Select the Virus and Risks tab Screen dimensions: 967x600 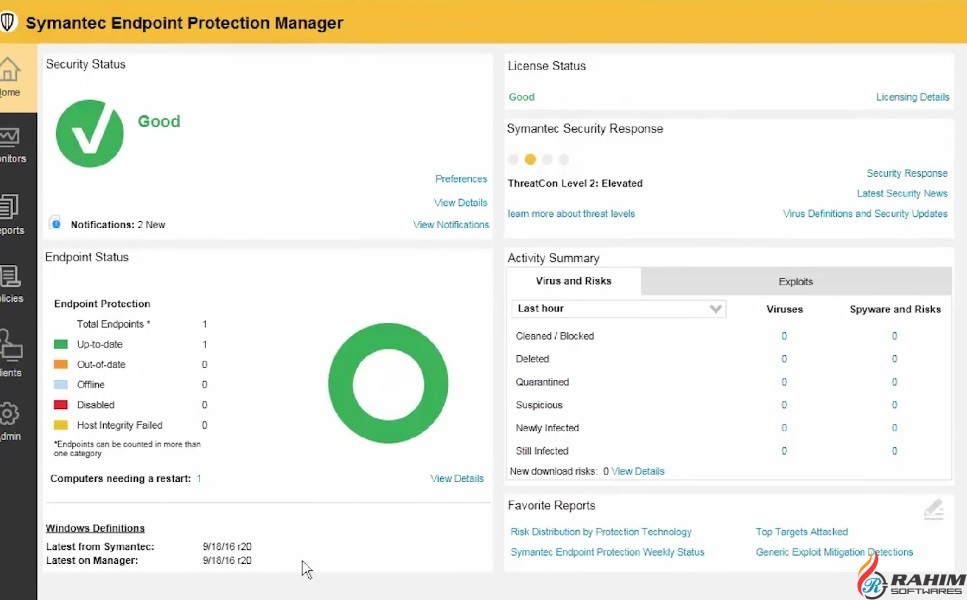pyautogui.click(x=573, y=282)
